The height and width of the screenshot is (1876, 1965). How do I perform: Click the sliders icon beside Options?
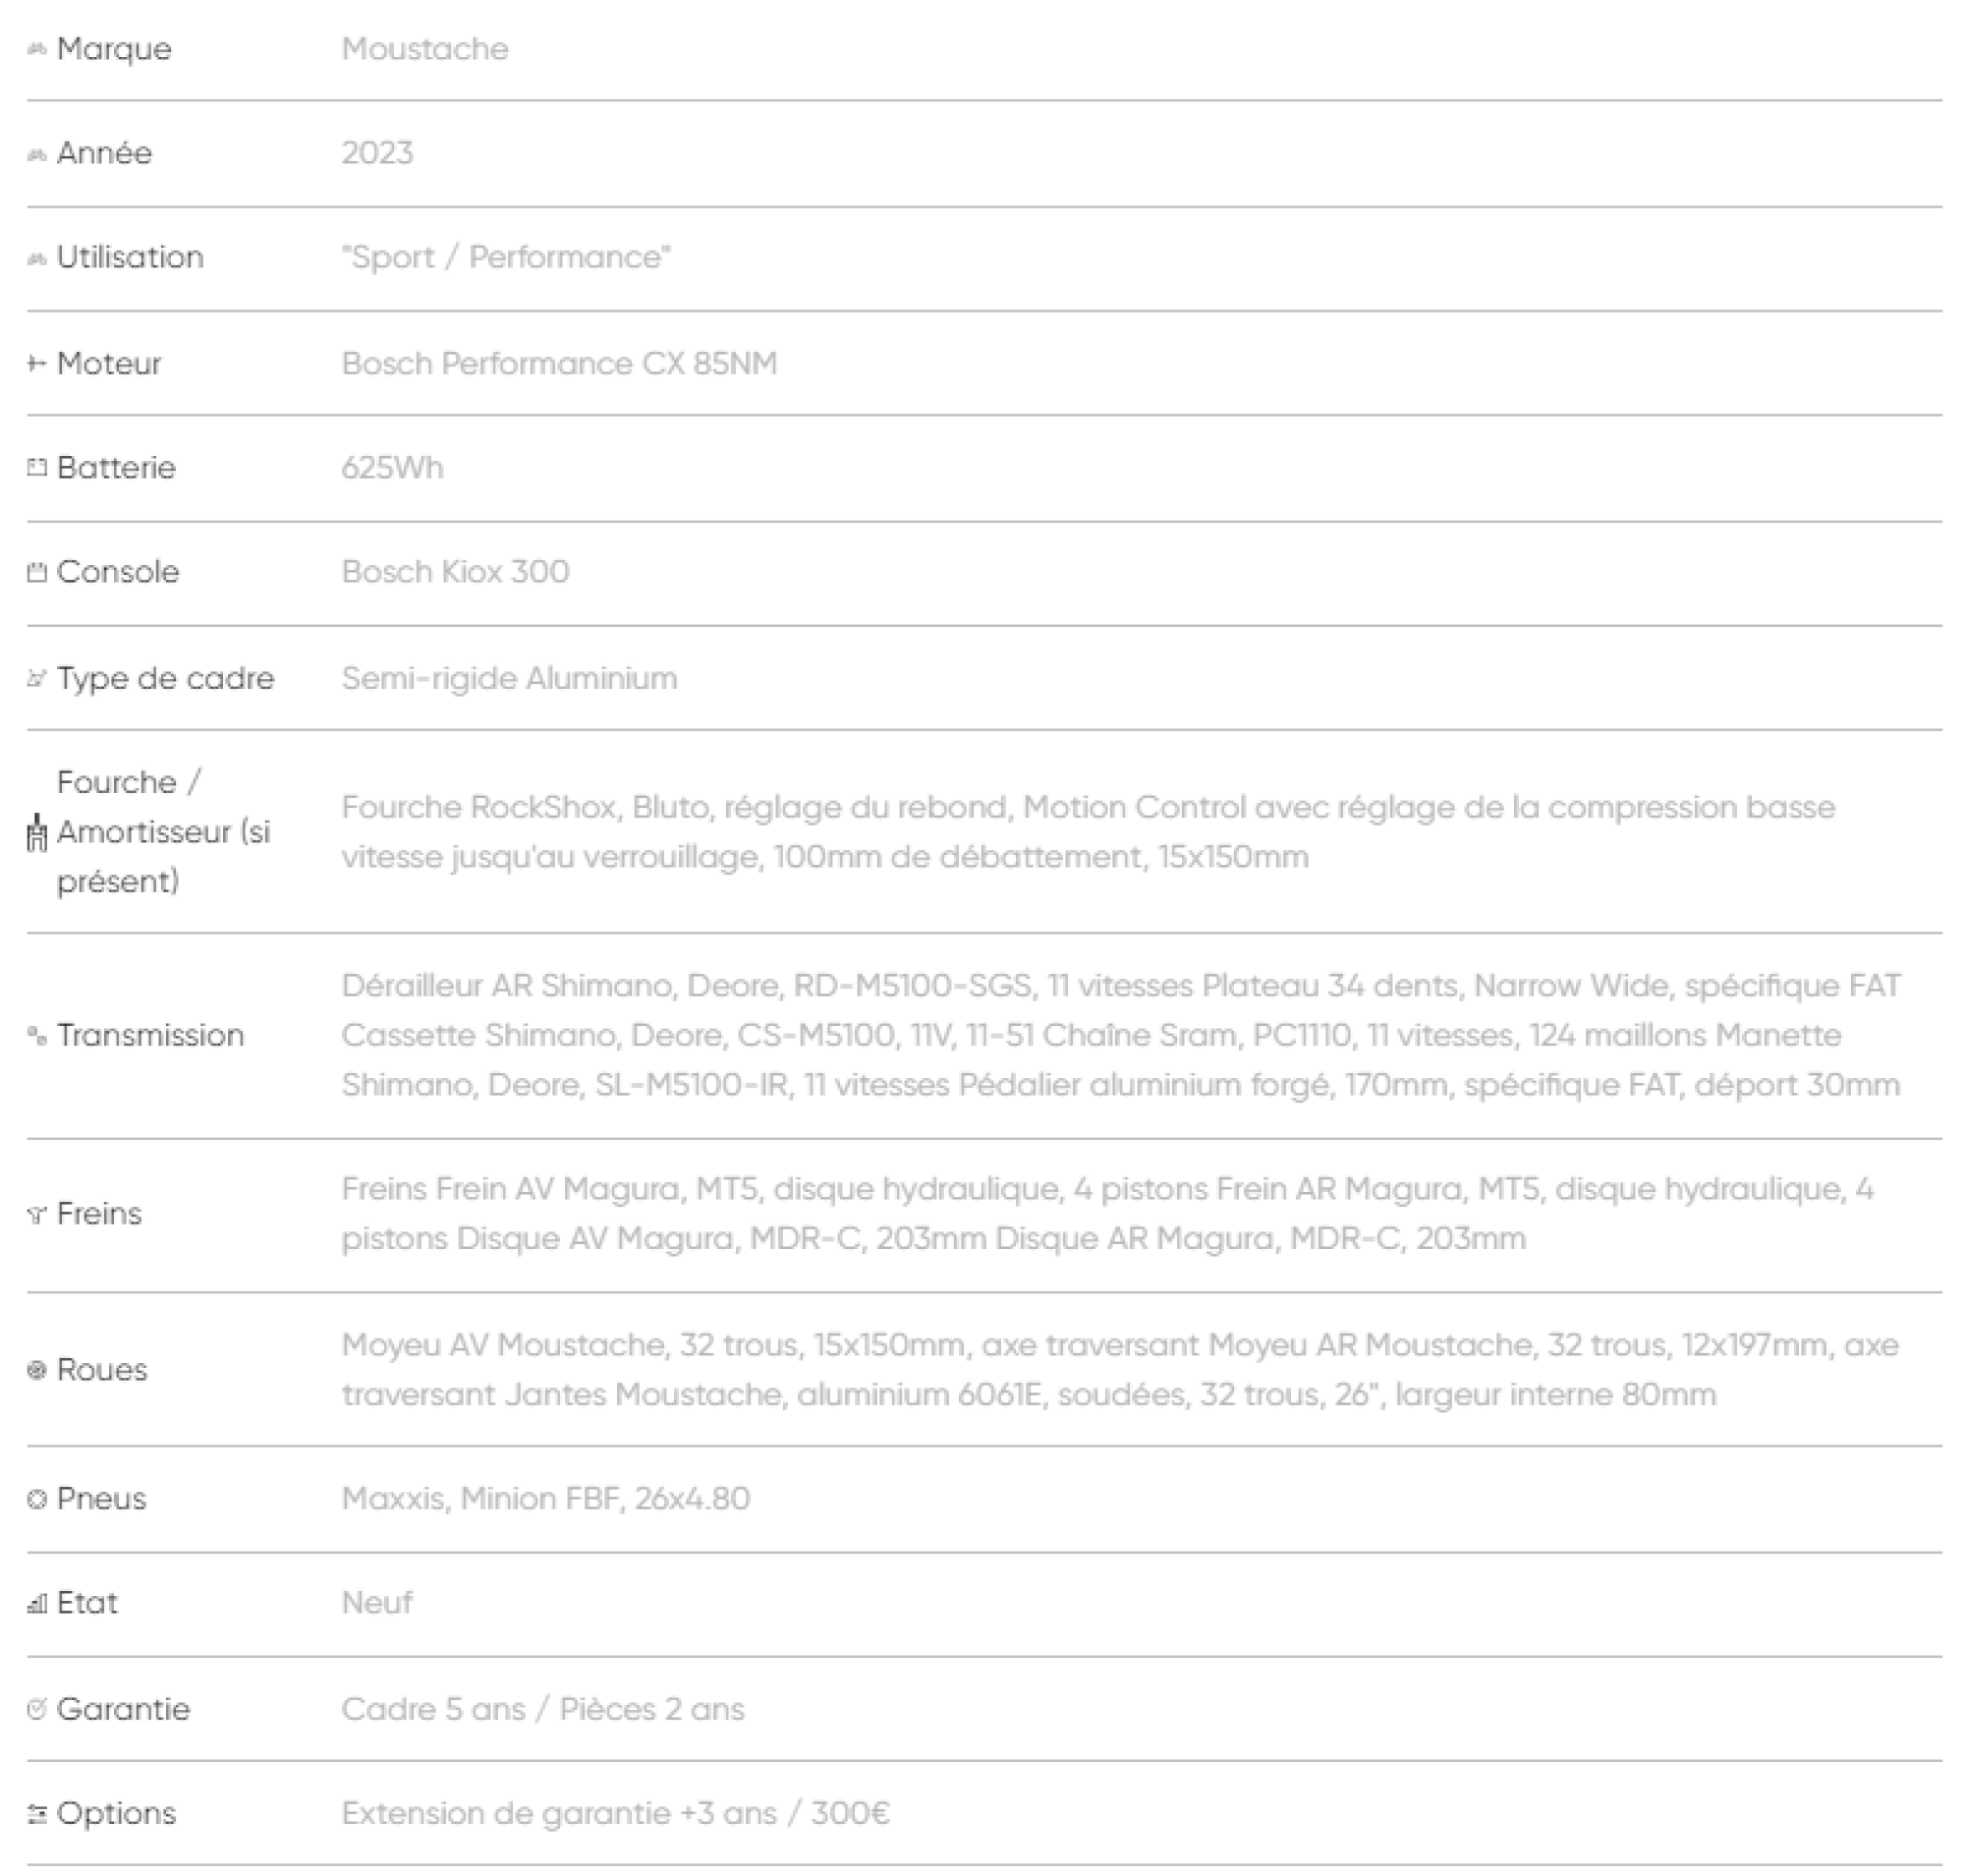pos(37,1814)
